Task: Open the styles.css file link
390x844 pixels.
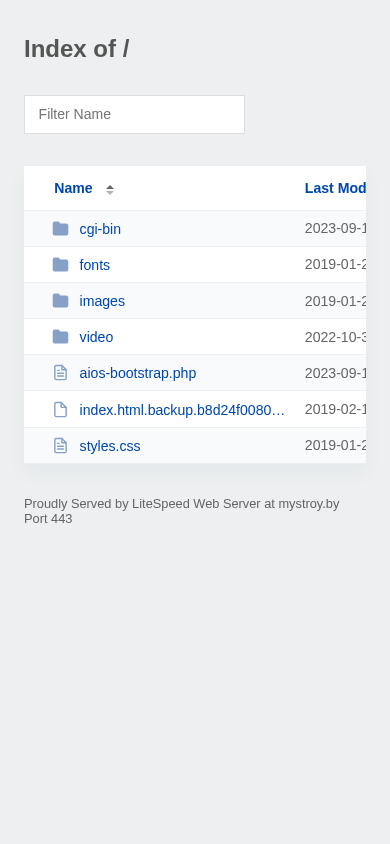Action: pyautogui.click(x=110, y=446)
